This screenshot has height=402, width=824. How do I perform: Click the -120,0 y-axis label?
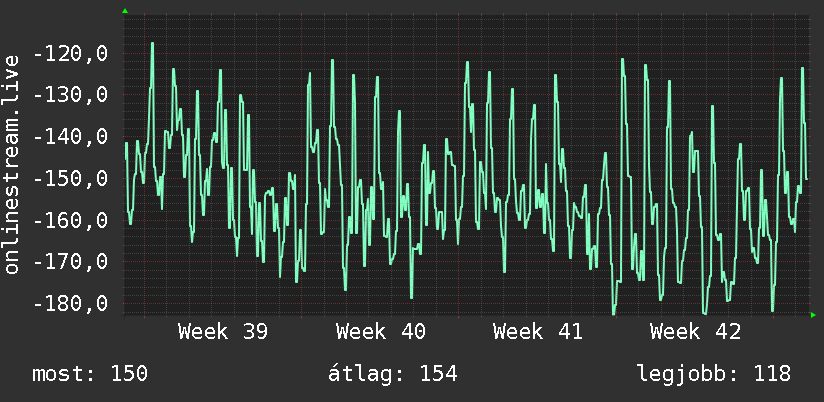(x=70, y=54)
